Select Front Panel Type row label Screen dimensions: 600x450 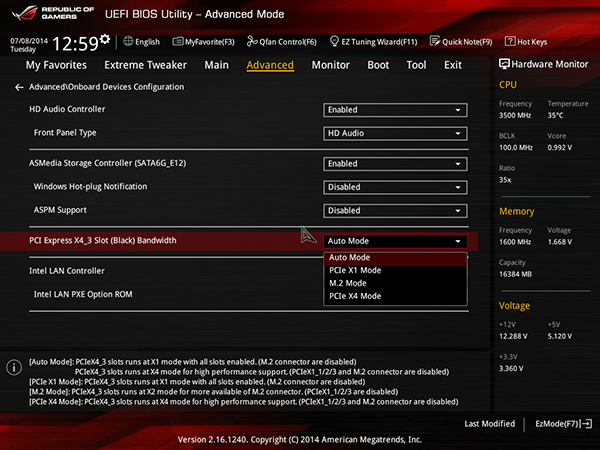[x=65, y=133]
